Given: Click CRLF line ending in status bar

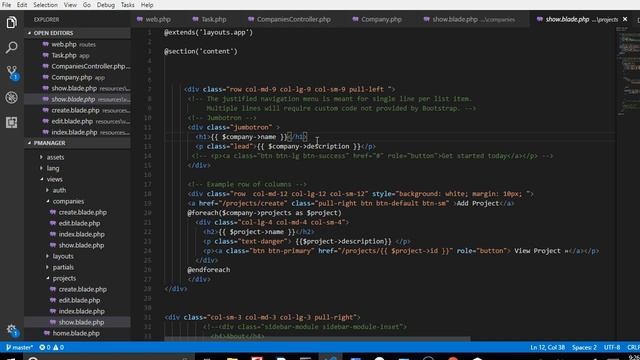Looking at the screenshot, I should click(x=633, y=347).
